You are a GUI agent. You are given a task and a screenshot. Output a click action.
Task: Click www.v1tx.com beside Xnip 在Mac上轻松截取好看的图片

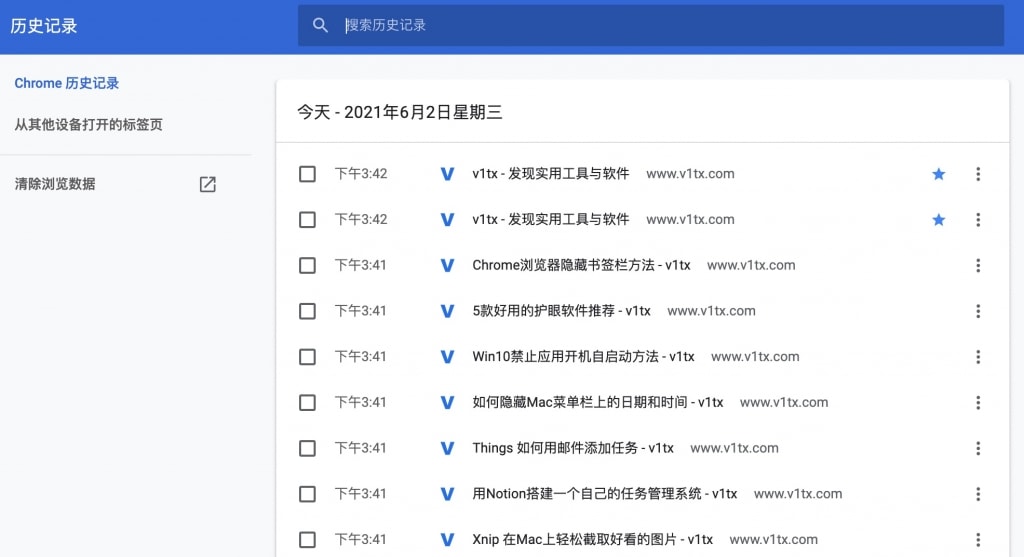(x=773, y=539)
